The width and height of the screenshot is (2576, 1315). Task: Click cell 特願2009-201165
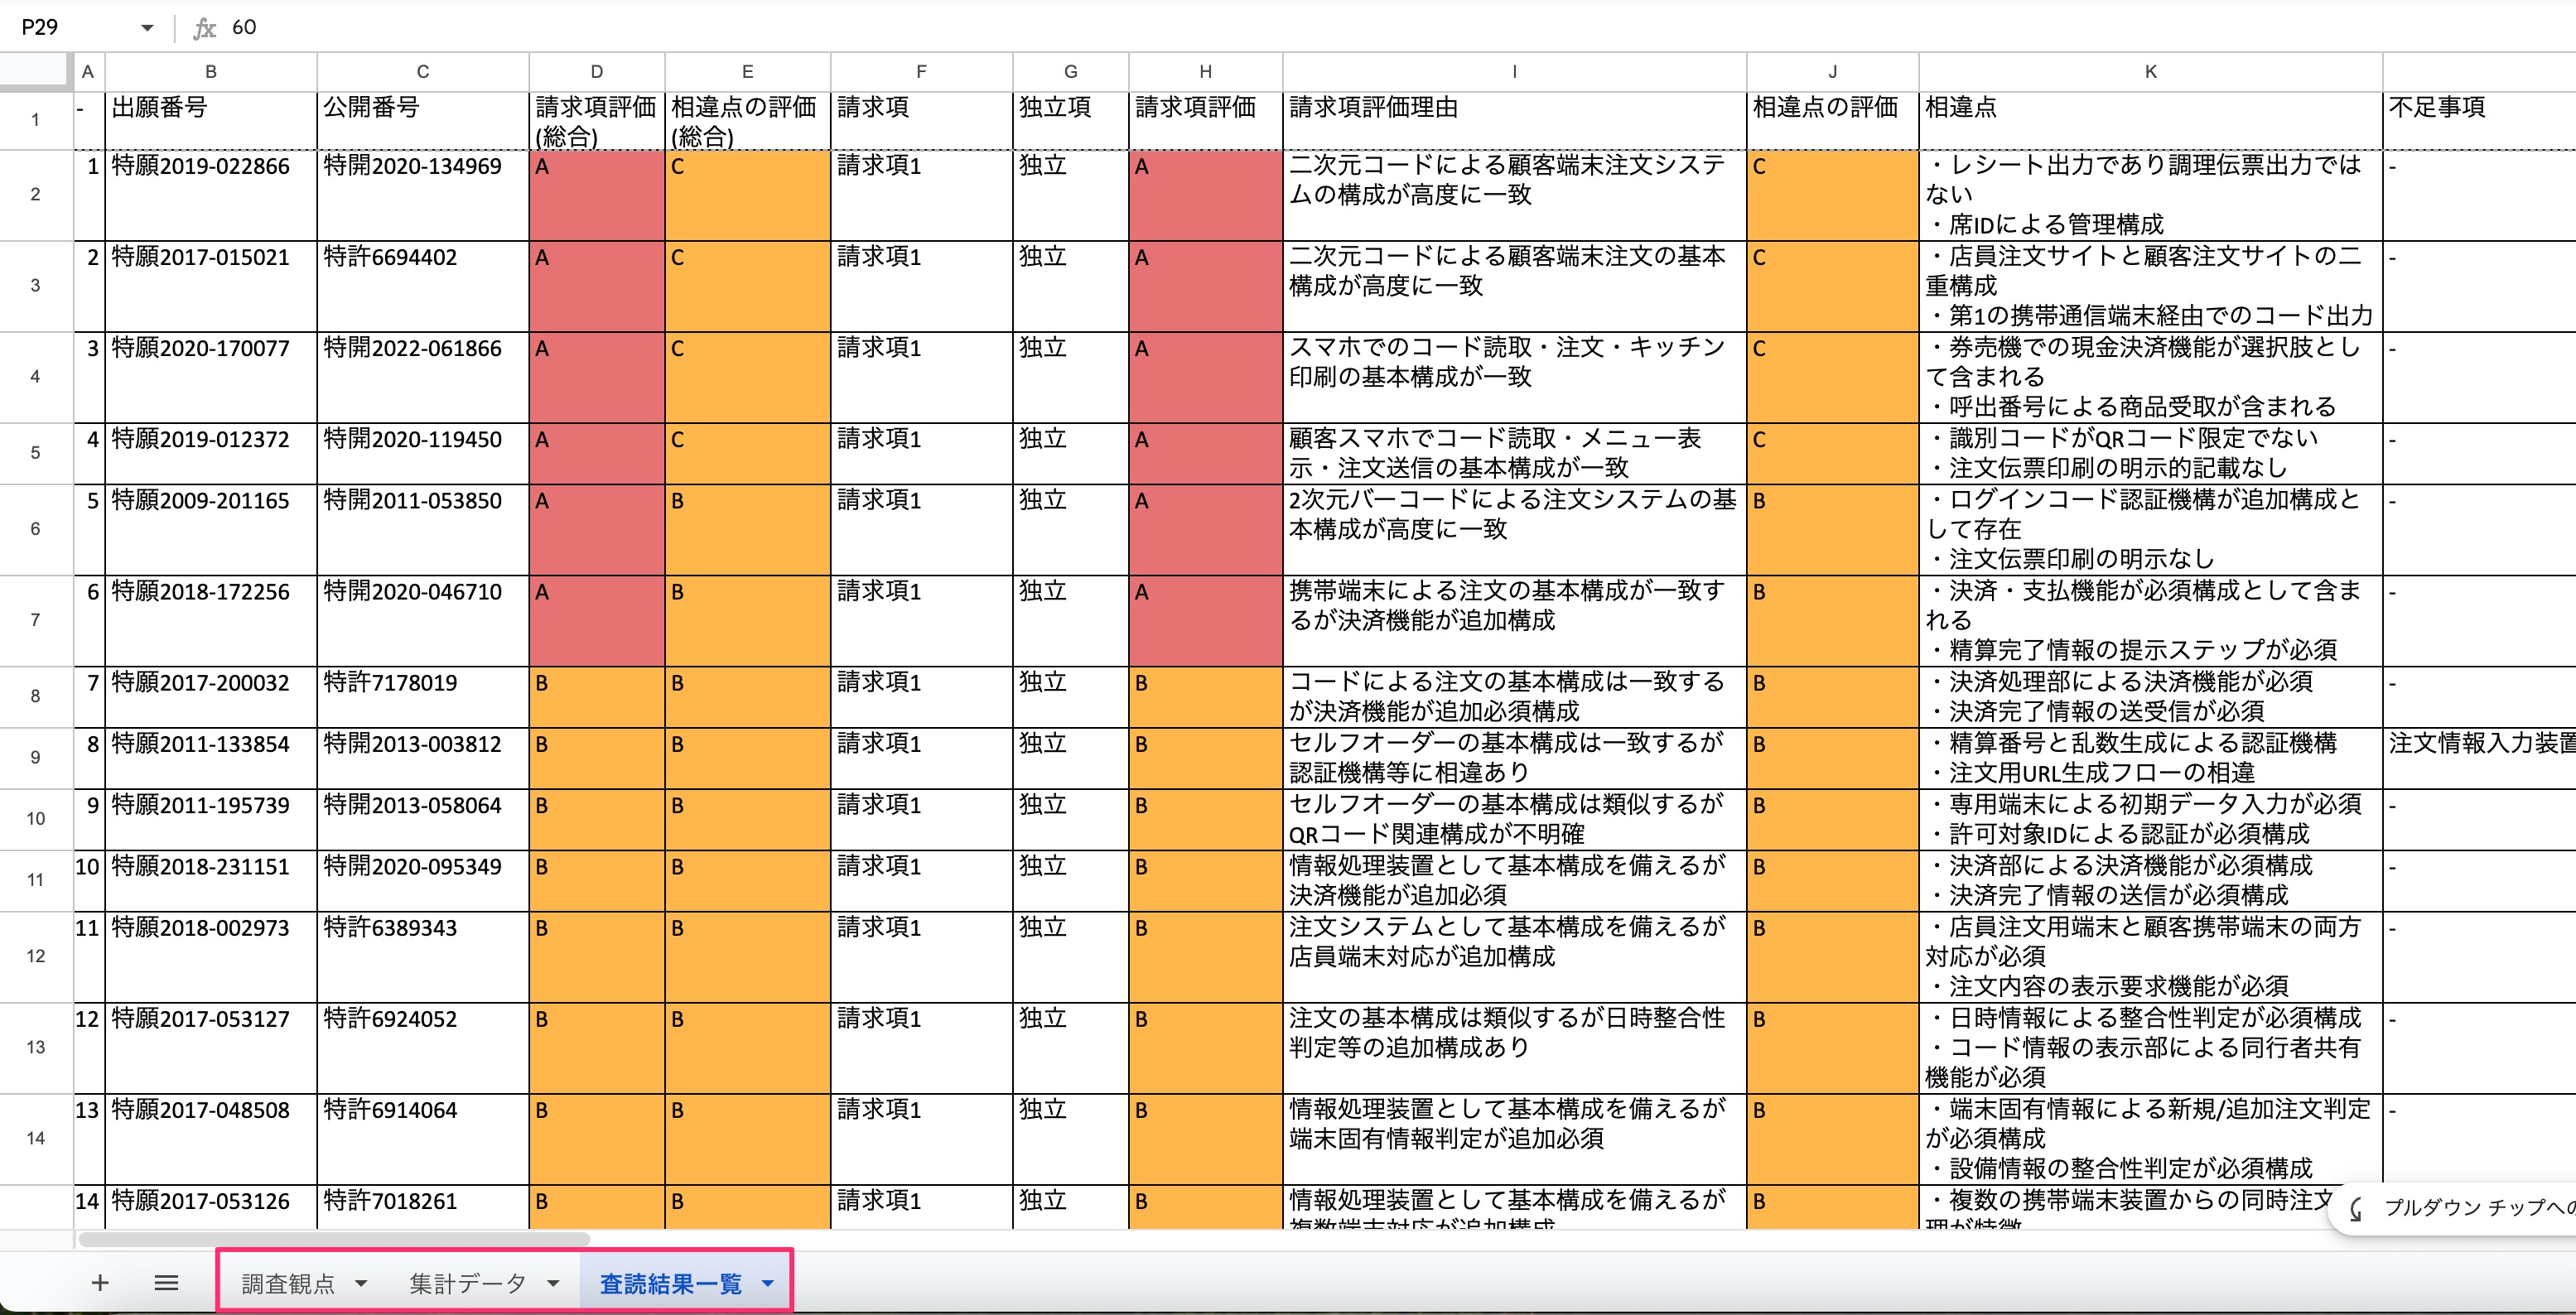point(211,529)
